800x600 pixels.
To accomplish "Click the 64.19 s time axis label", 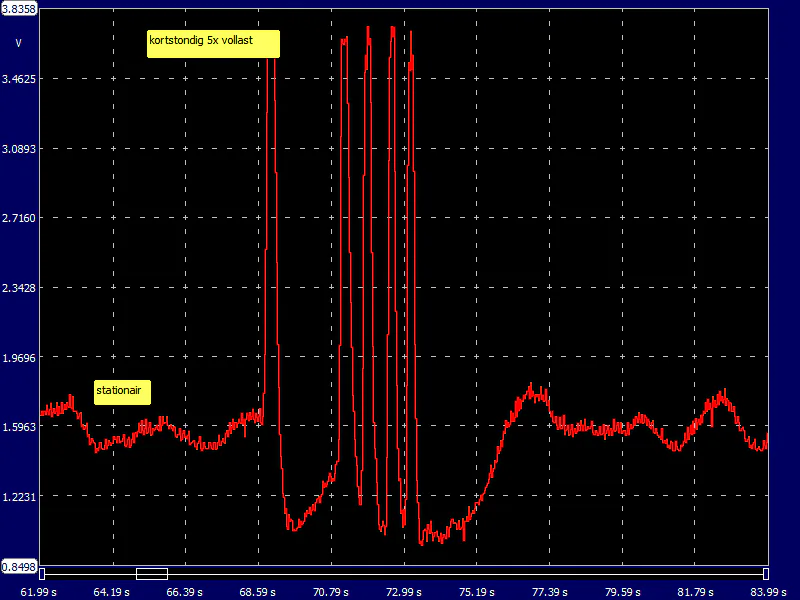I will 113,591.
